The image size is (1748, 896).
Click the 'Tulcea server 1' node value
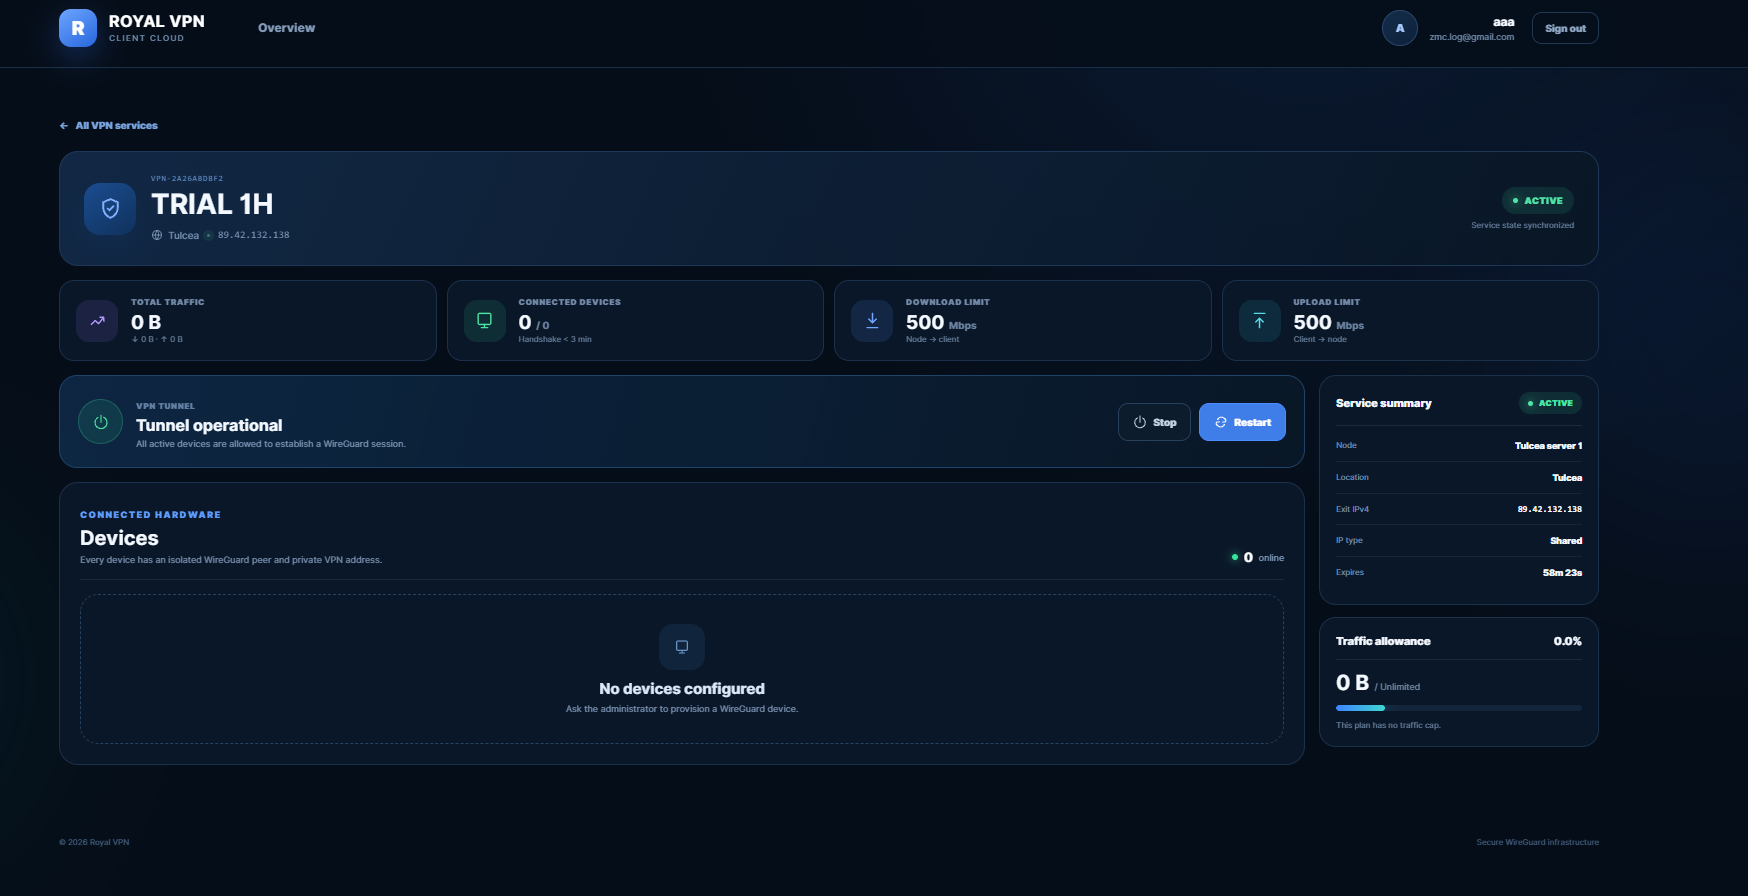1548,446
